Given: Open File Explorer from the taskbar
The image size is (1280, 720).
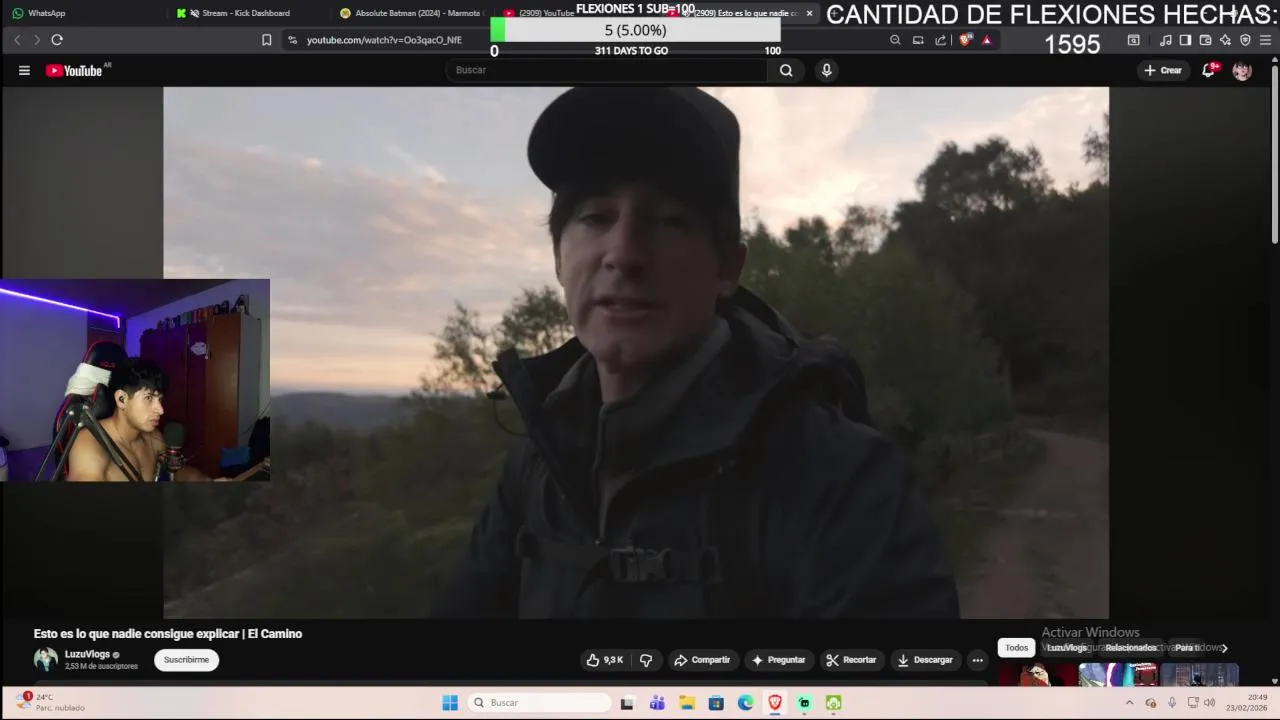Looking at the screenshot, I should click(x=687, y=703).
